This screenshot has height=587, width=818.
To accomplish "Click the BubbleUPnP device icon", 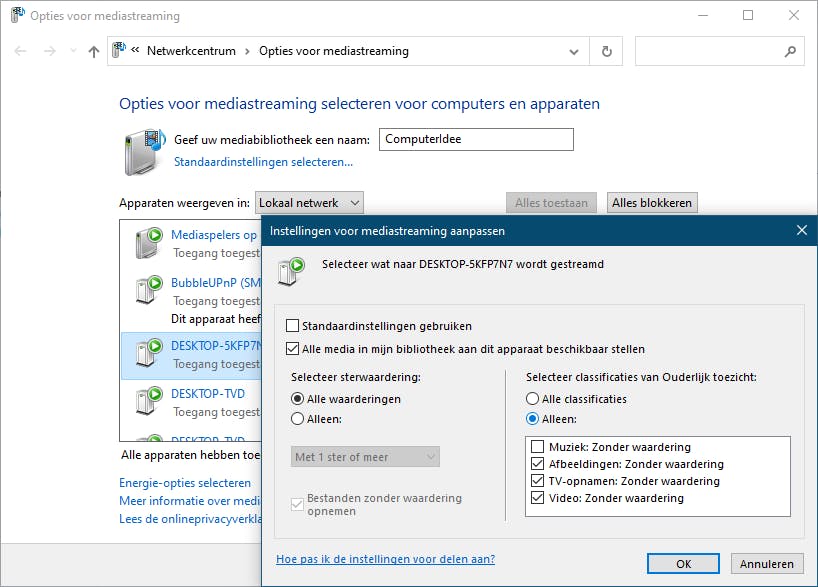I will [149, 291].
